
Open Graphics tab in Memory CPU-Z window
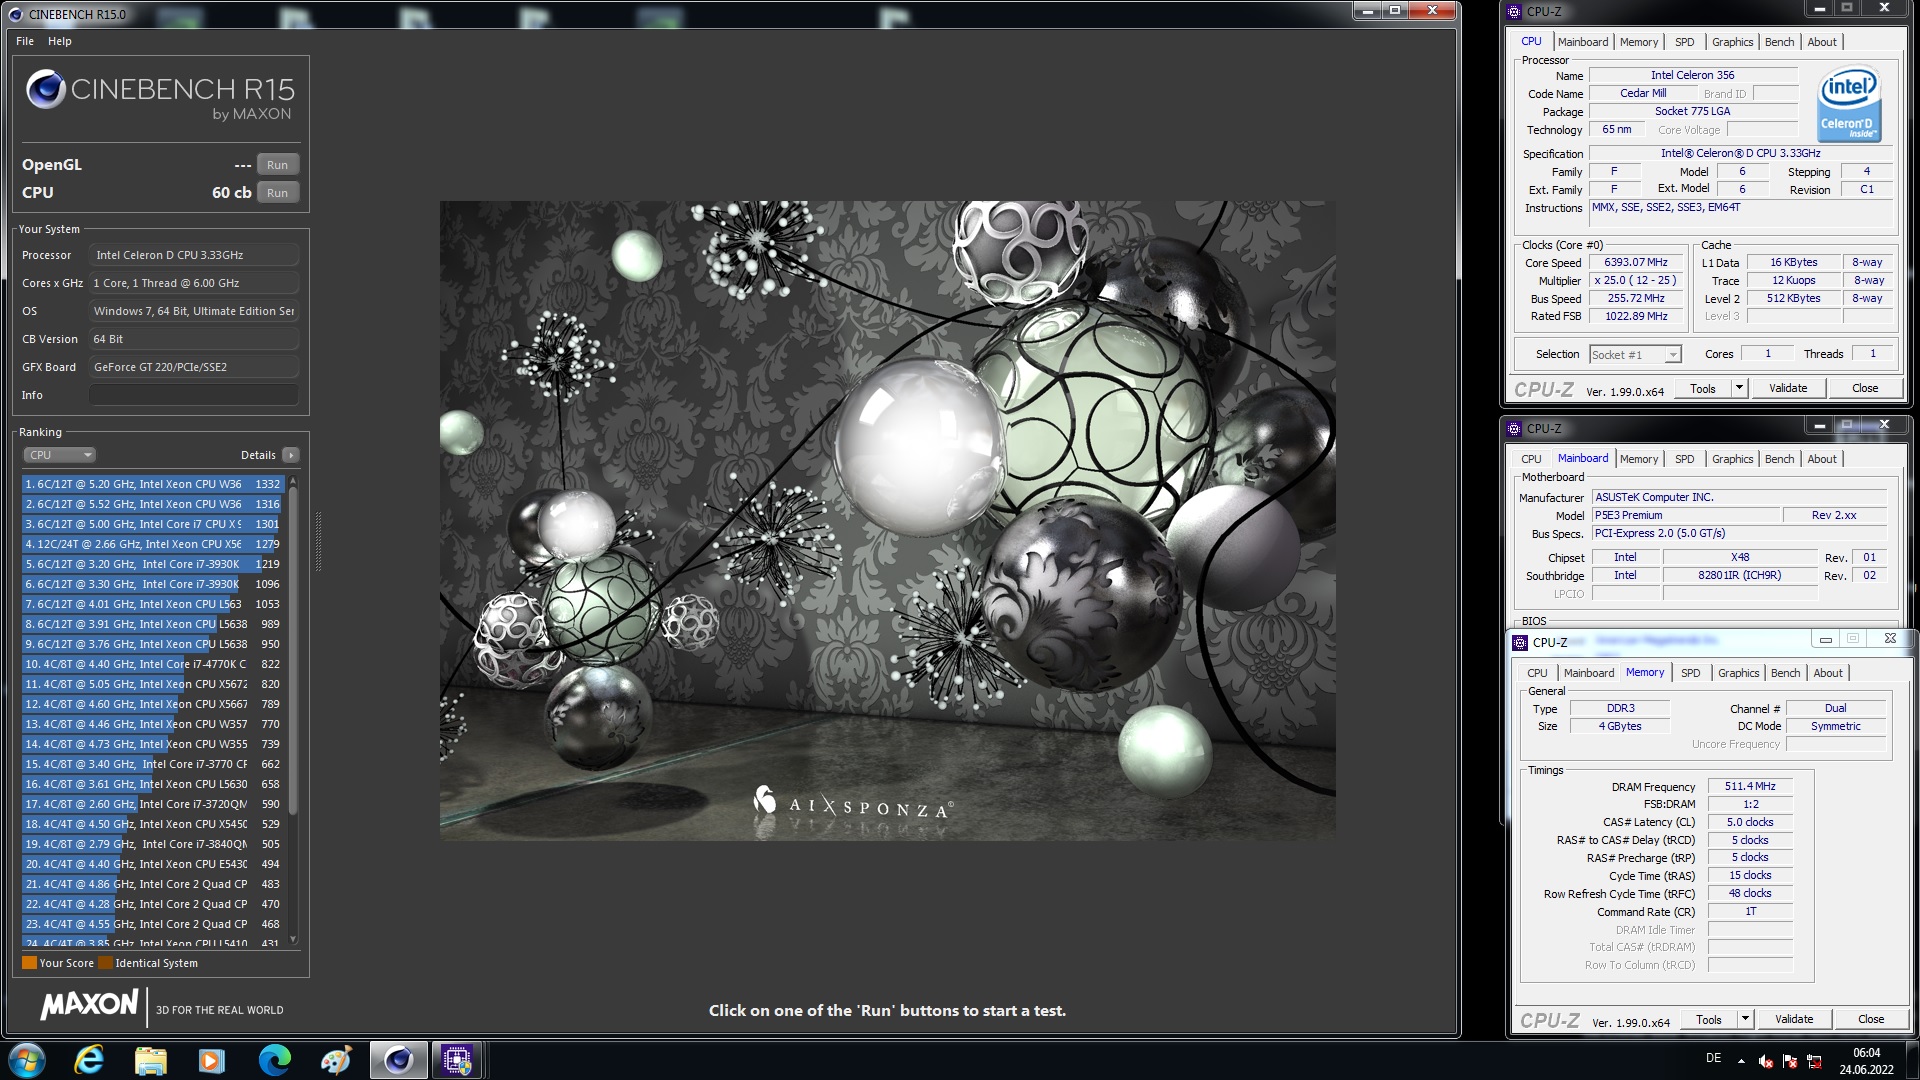tap(1738, 673)
